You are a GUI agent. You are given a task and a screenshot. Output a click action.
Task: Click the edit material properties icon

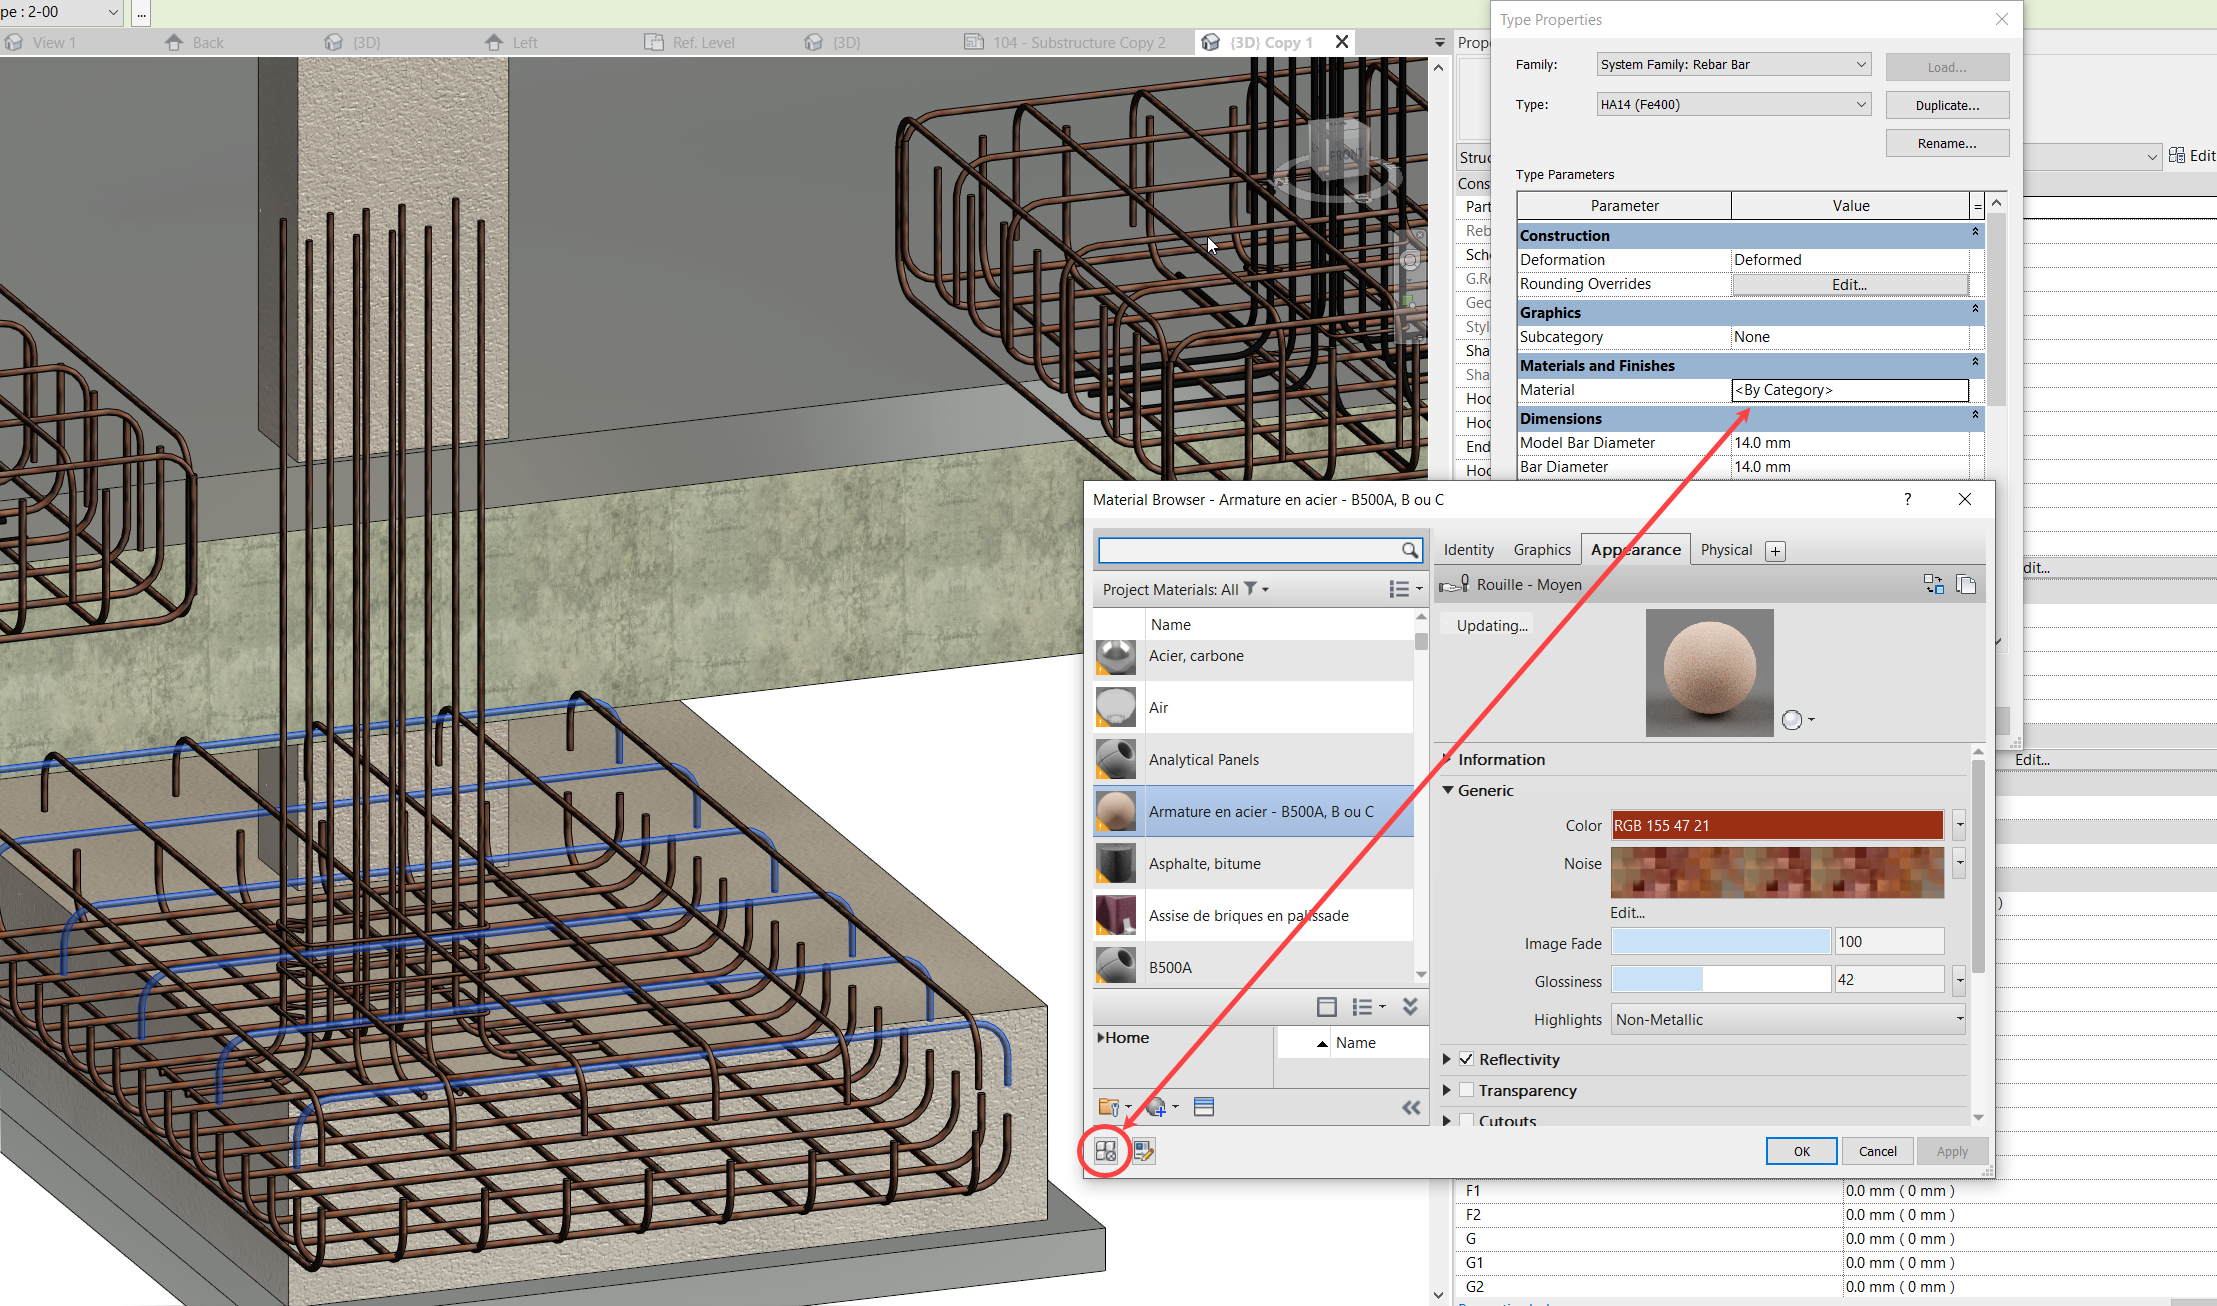coord(1144,1151)
